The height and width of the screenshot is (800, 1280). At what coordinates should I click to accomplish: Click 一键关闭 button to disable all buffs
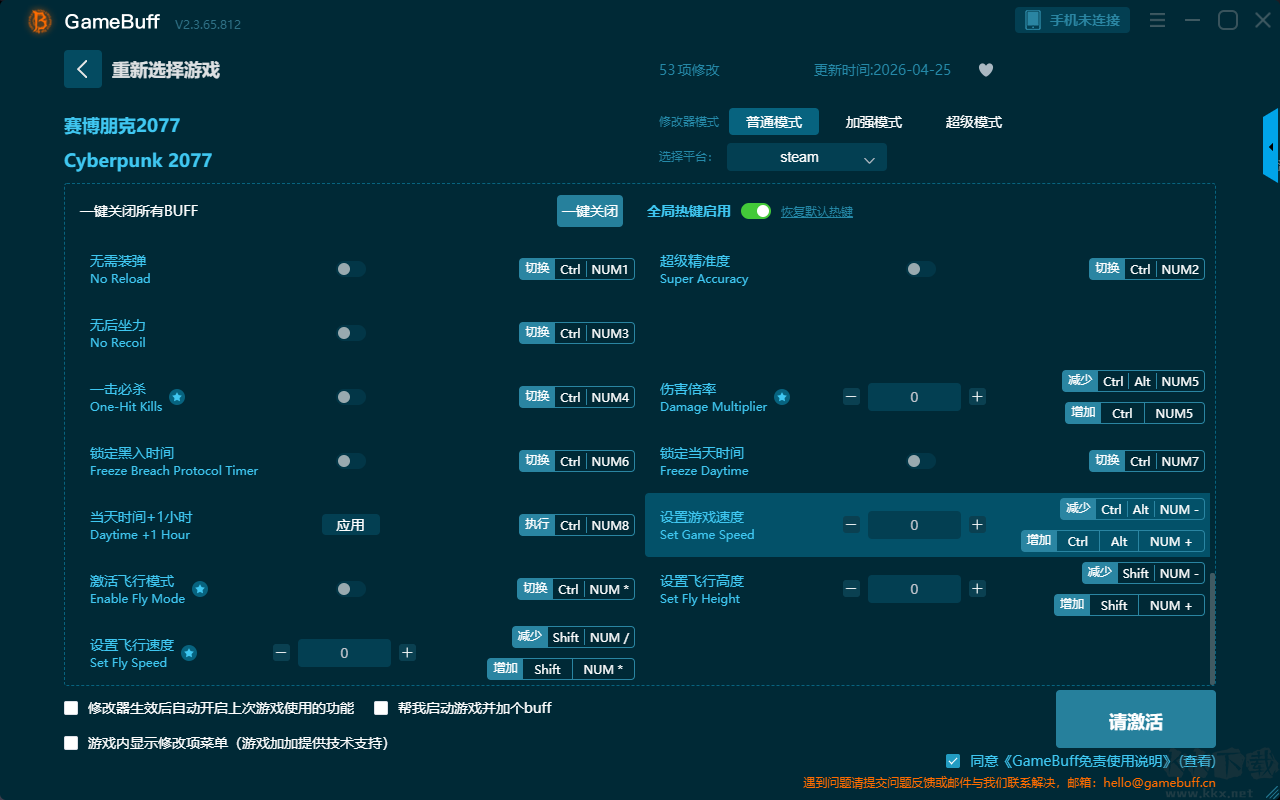[590, 211]
